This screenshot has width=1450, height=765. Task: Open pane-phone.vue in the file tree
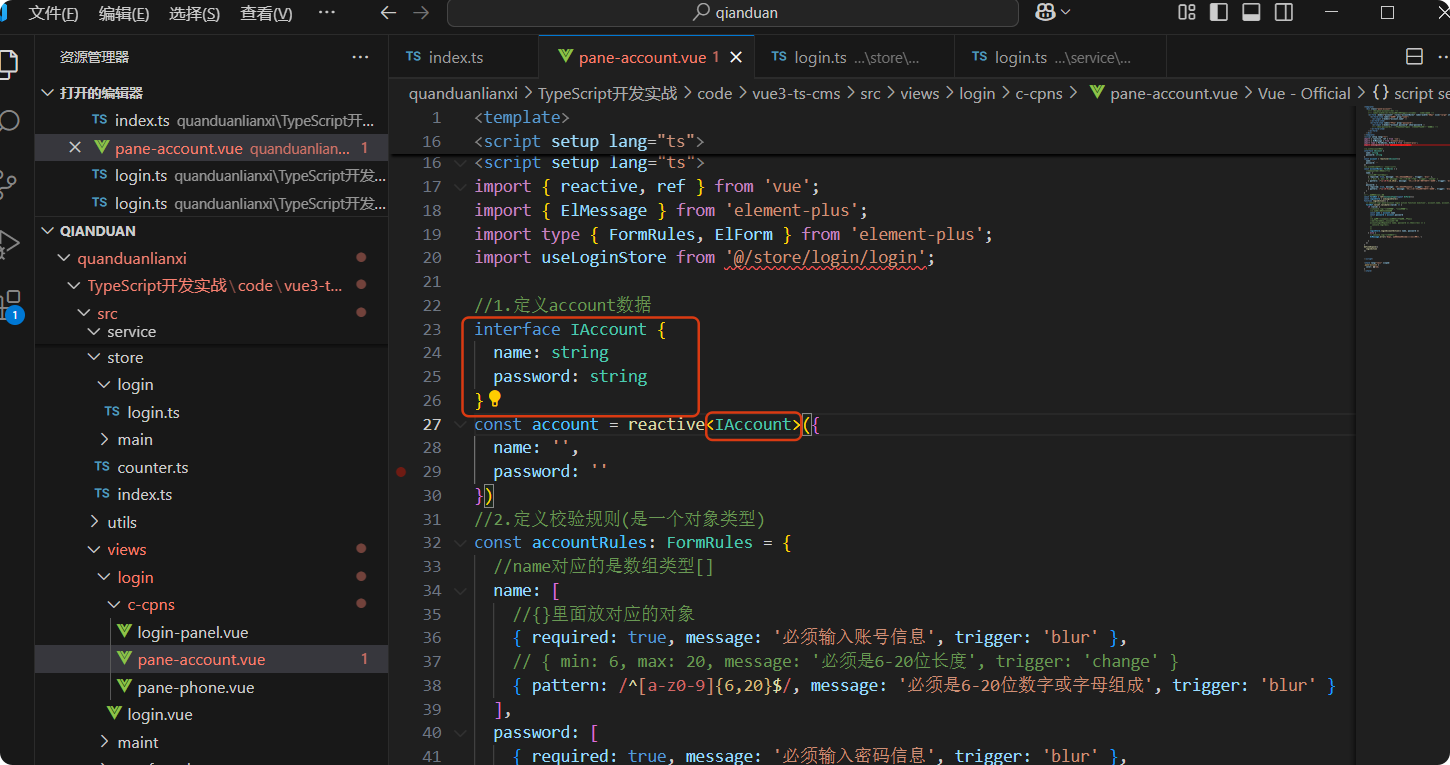[x=195, y=687]
